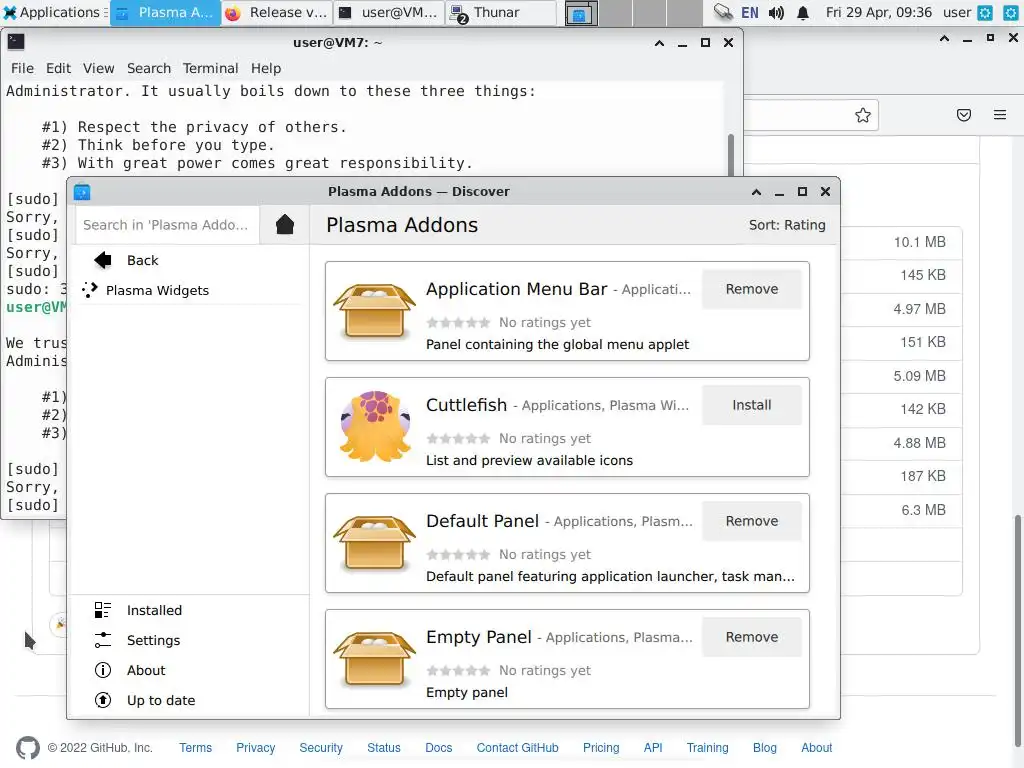
Task: Select Settings in Discover sidebar
Action: (153, 640)
